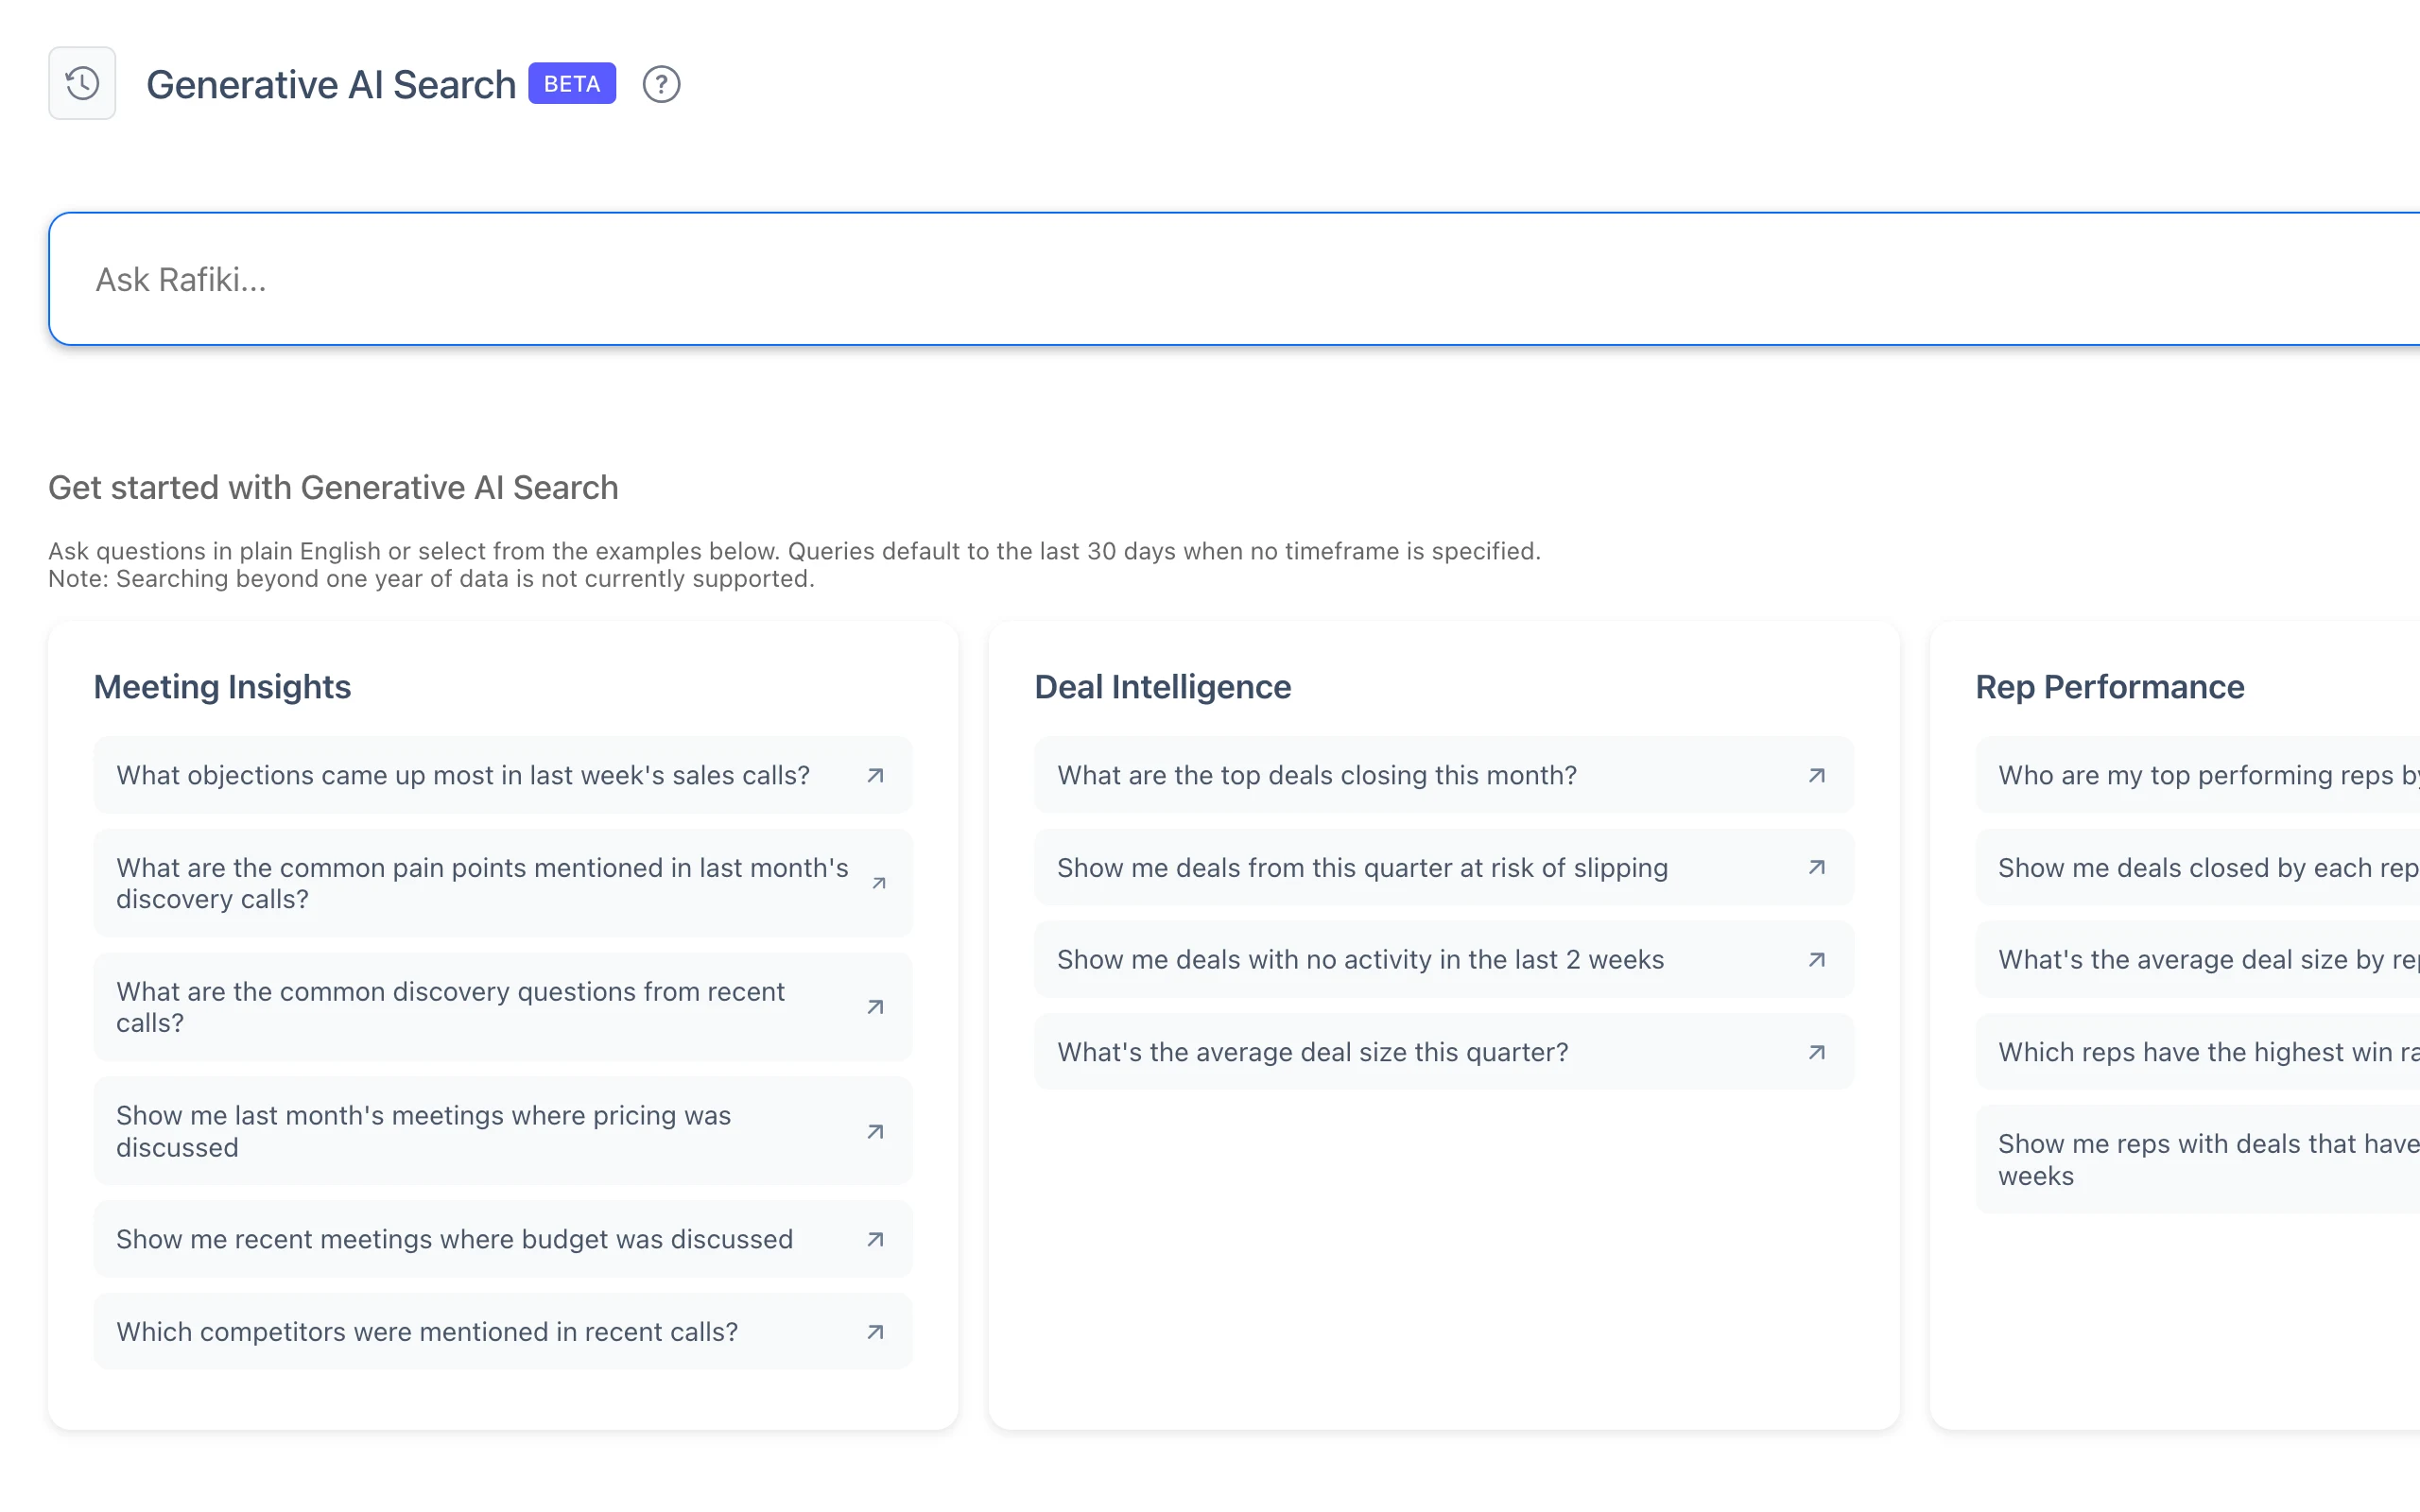
Task: Select common discovery questions query
Action: [503, 1007]
